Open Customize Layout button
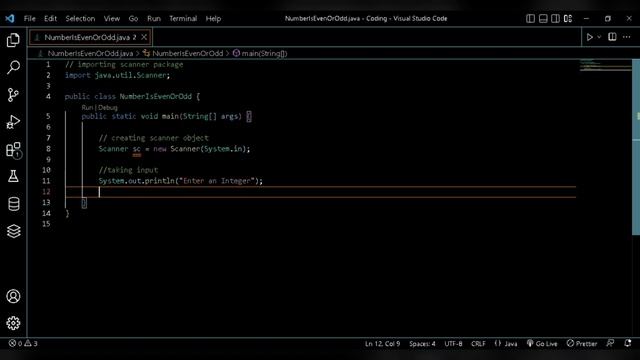This screenshot has height=360, width=640. pyautogui.click(x=568, y=18)
